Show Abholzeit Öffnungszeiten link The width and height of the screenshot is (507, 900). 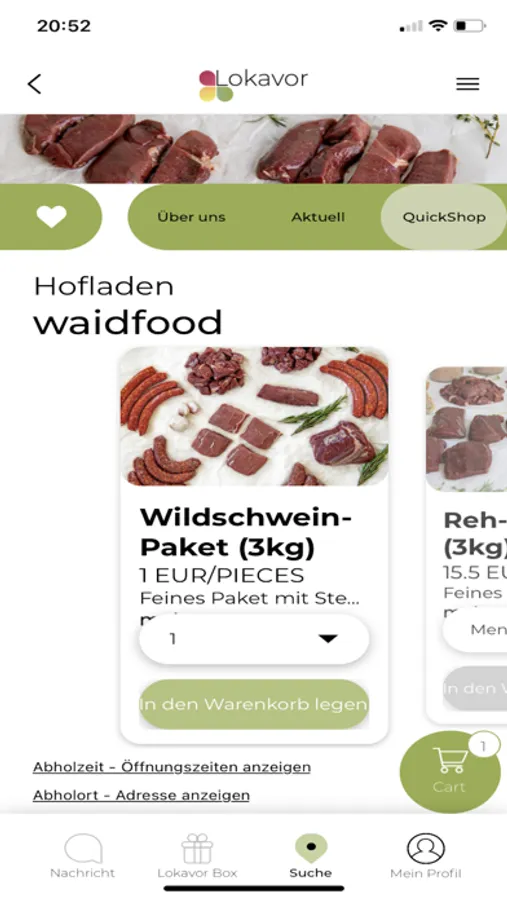point(172,767)
